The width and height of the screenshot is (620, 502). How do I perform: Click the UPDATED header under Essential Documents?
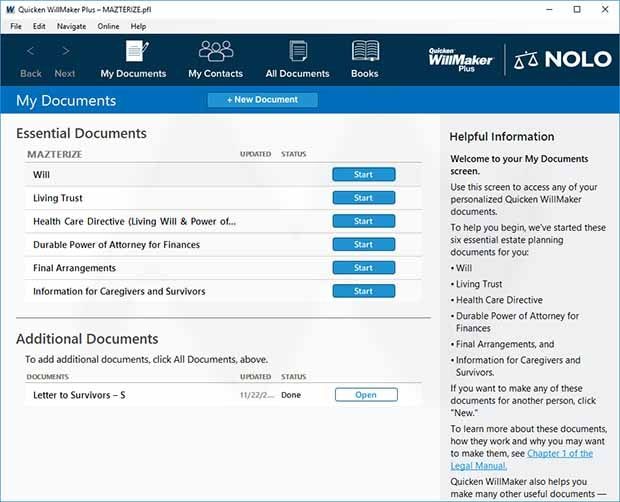coord(255,154)
